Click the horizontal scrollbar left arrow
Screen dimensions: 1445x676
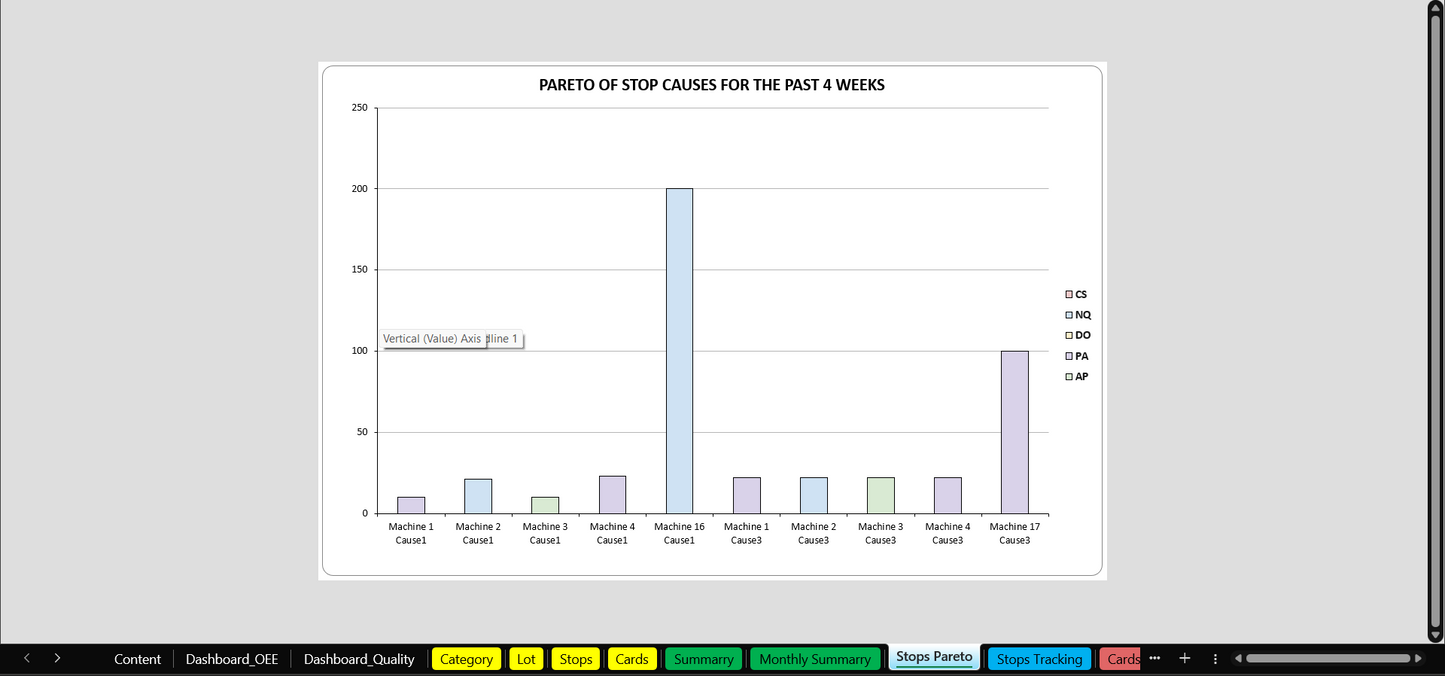1238,658
